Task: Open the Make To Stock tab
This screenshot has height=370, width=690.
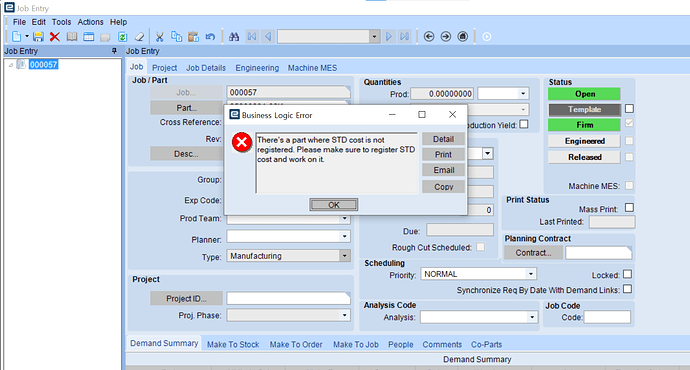Action: [x=233, y=344]
